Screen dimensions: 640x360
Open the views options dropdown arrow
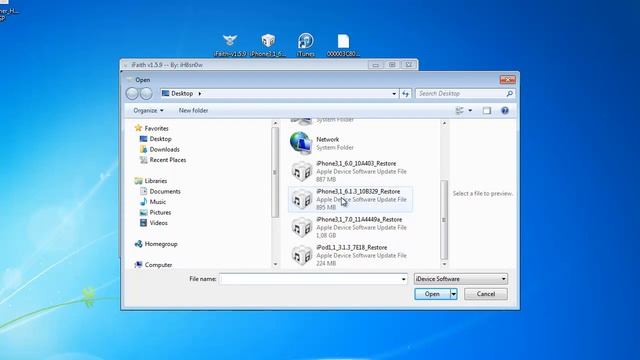[470, 111]
